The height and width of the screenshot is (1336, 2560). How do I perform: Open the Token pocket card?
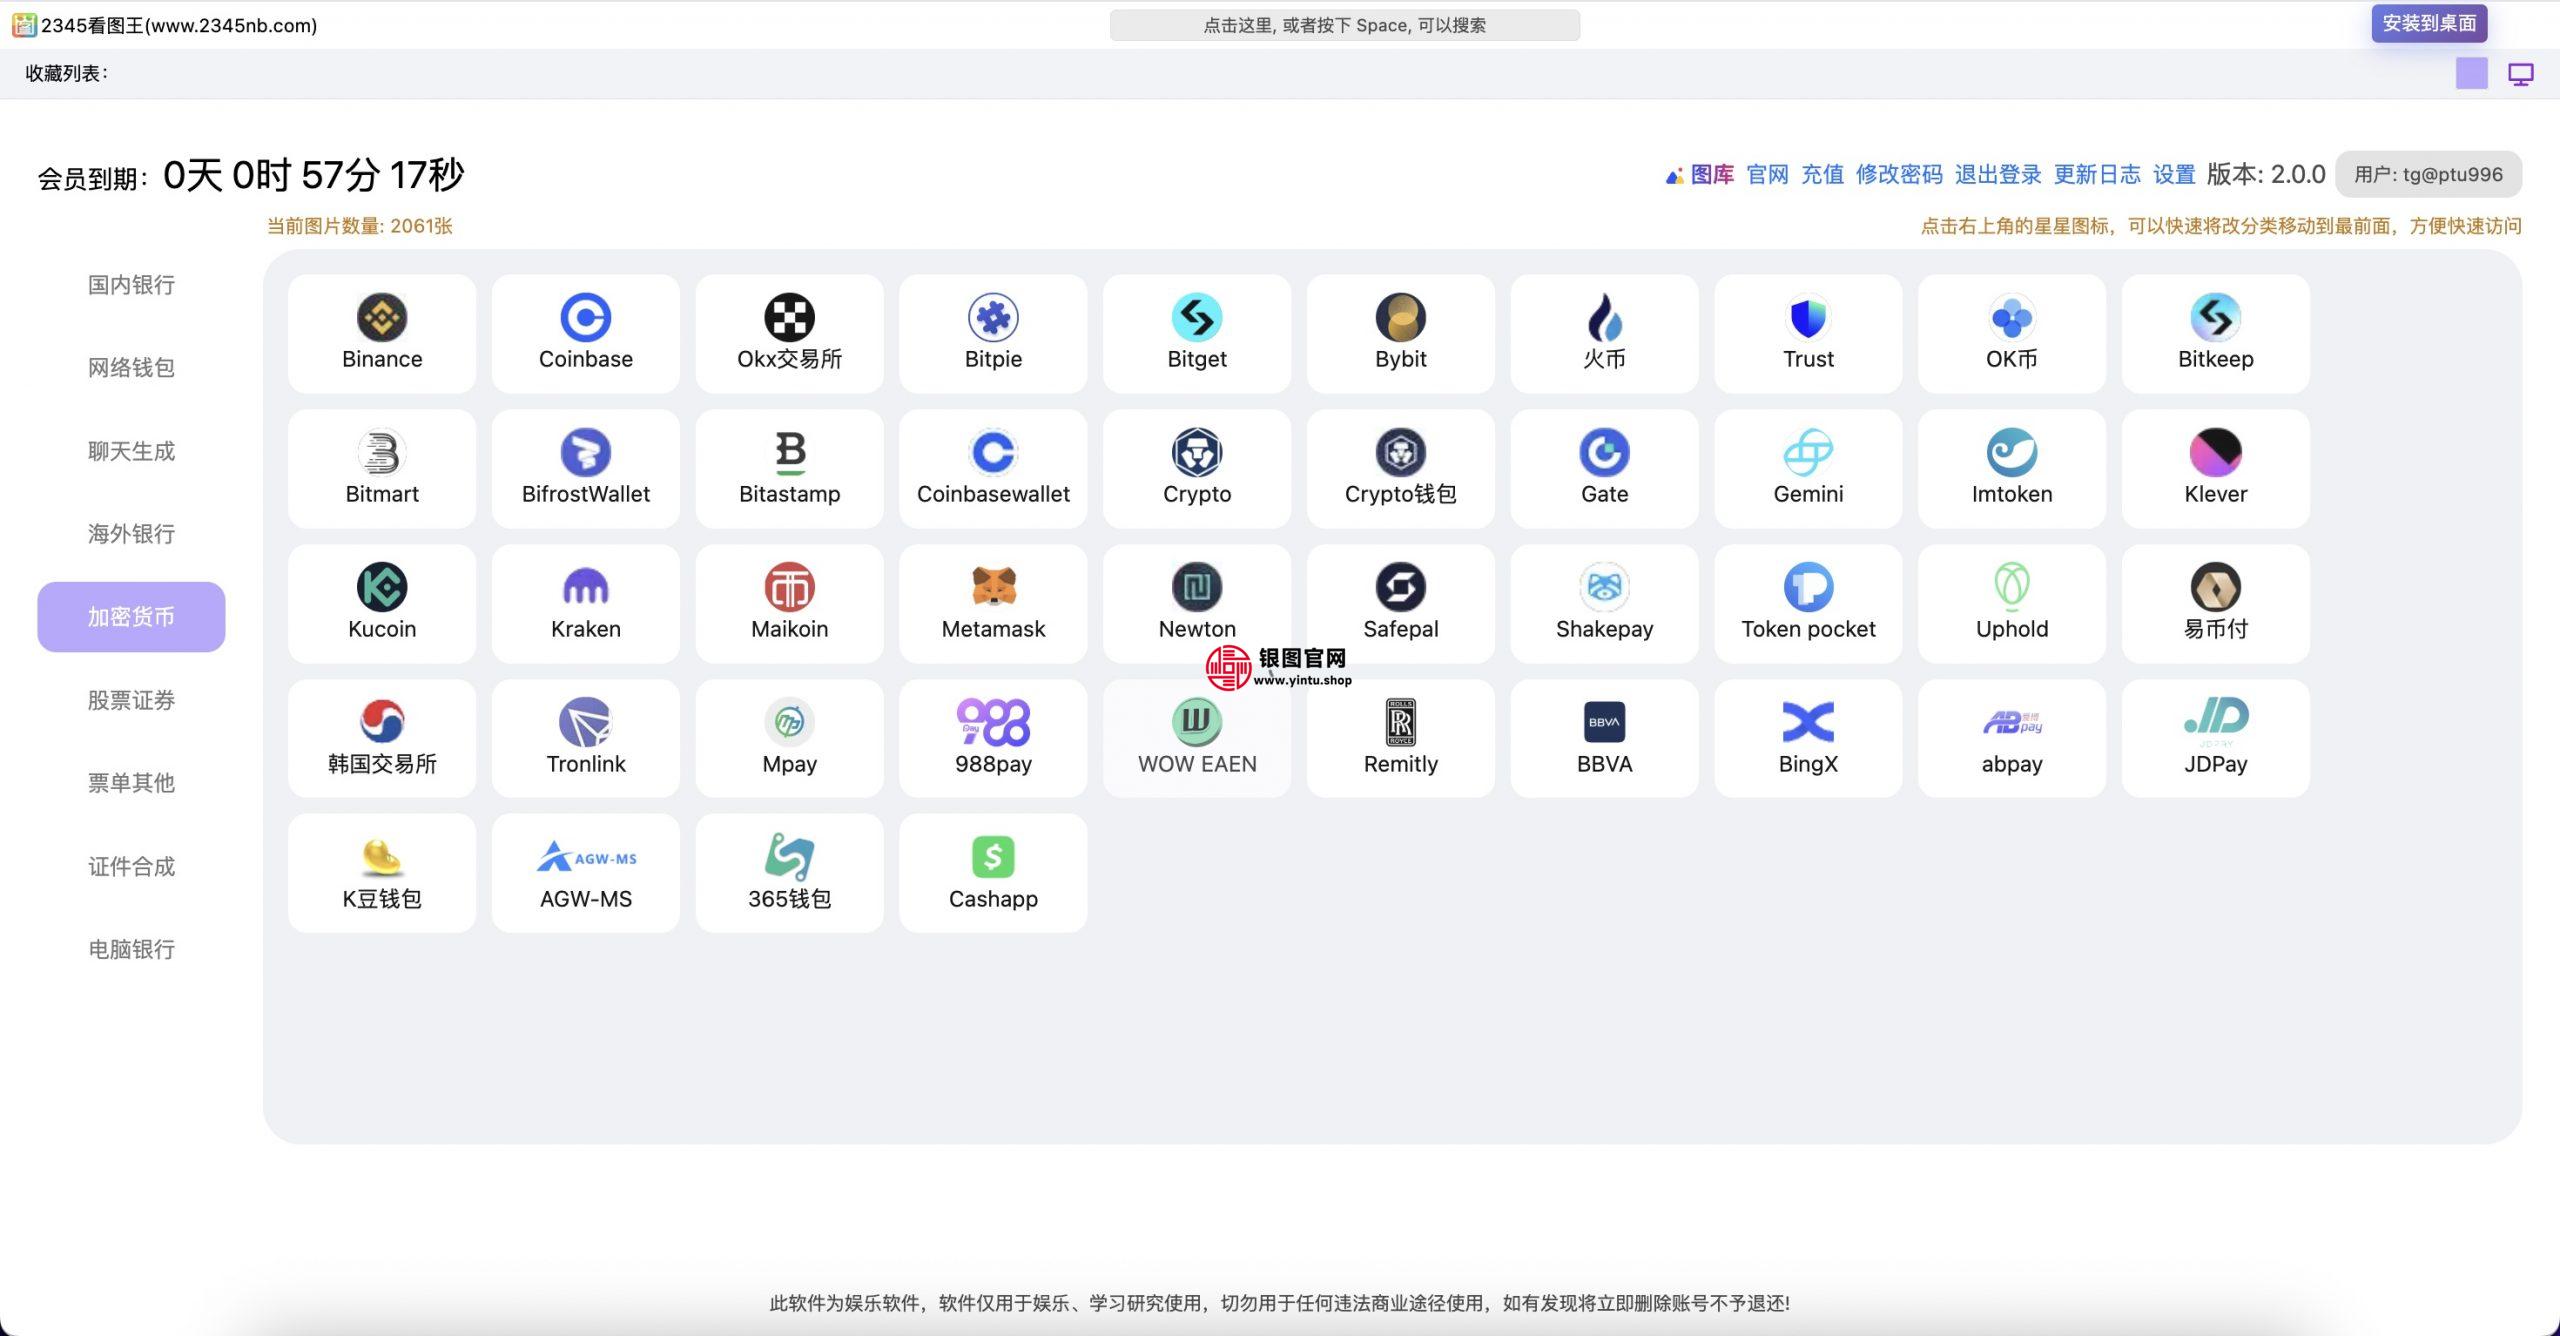click(x=1808, y=604)
